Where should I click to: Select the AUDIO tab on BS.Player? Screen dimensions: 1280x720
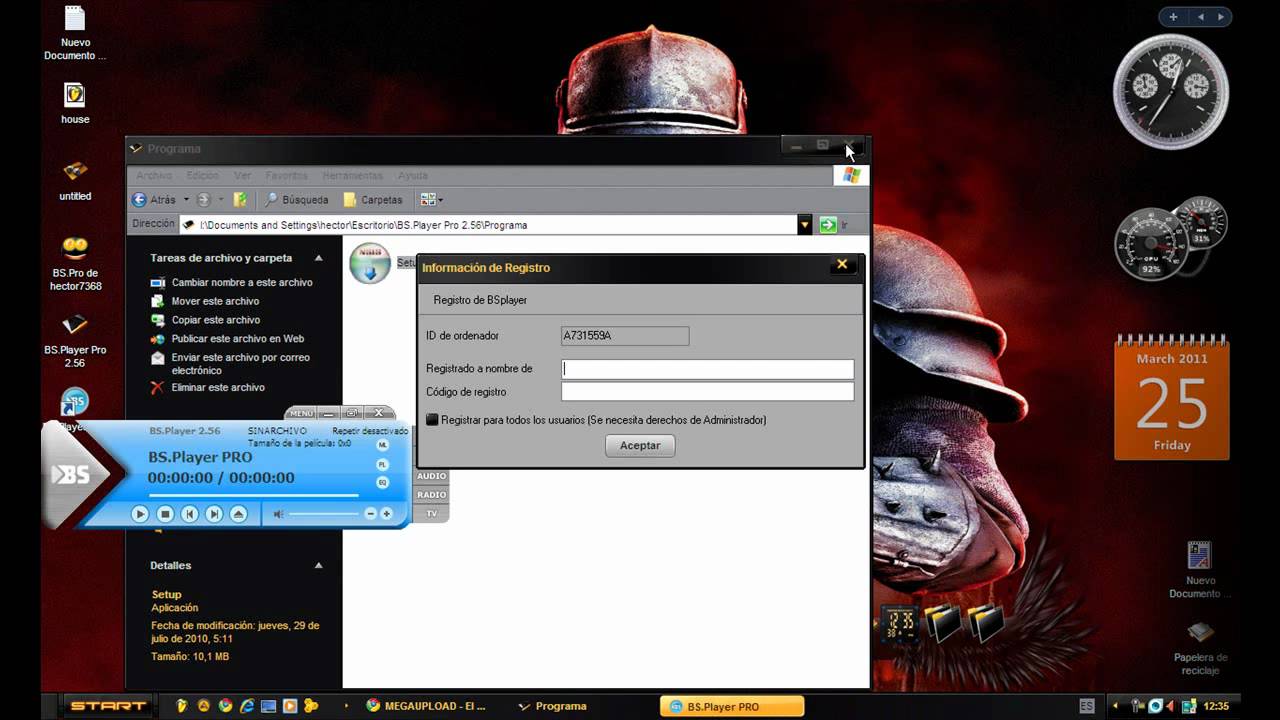click(432, 476)
